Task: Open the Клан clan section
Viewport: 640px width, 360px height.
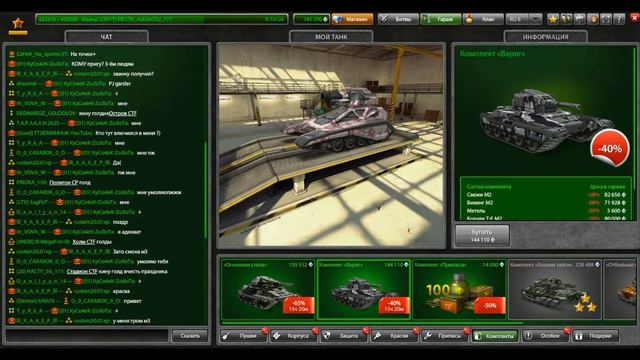Action: [483, 19]
